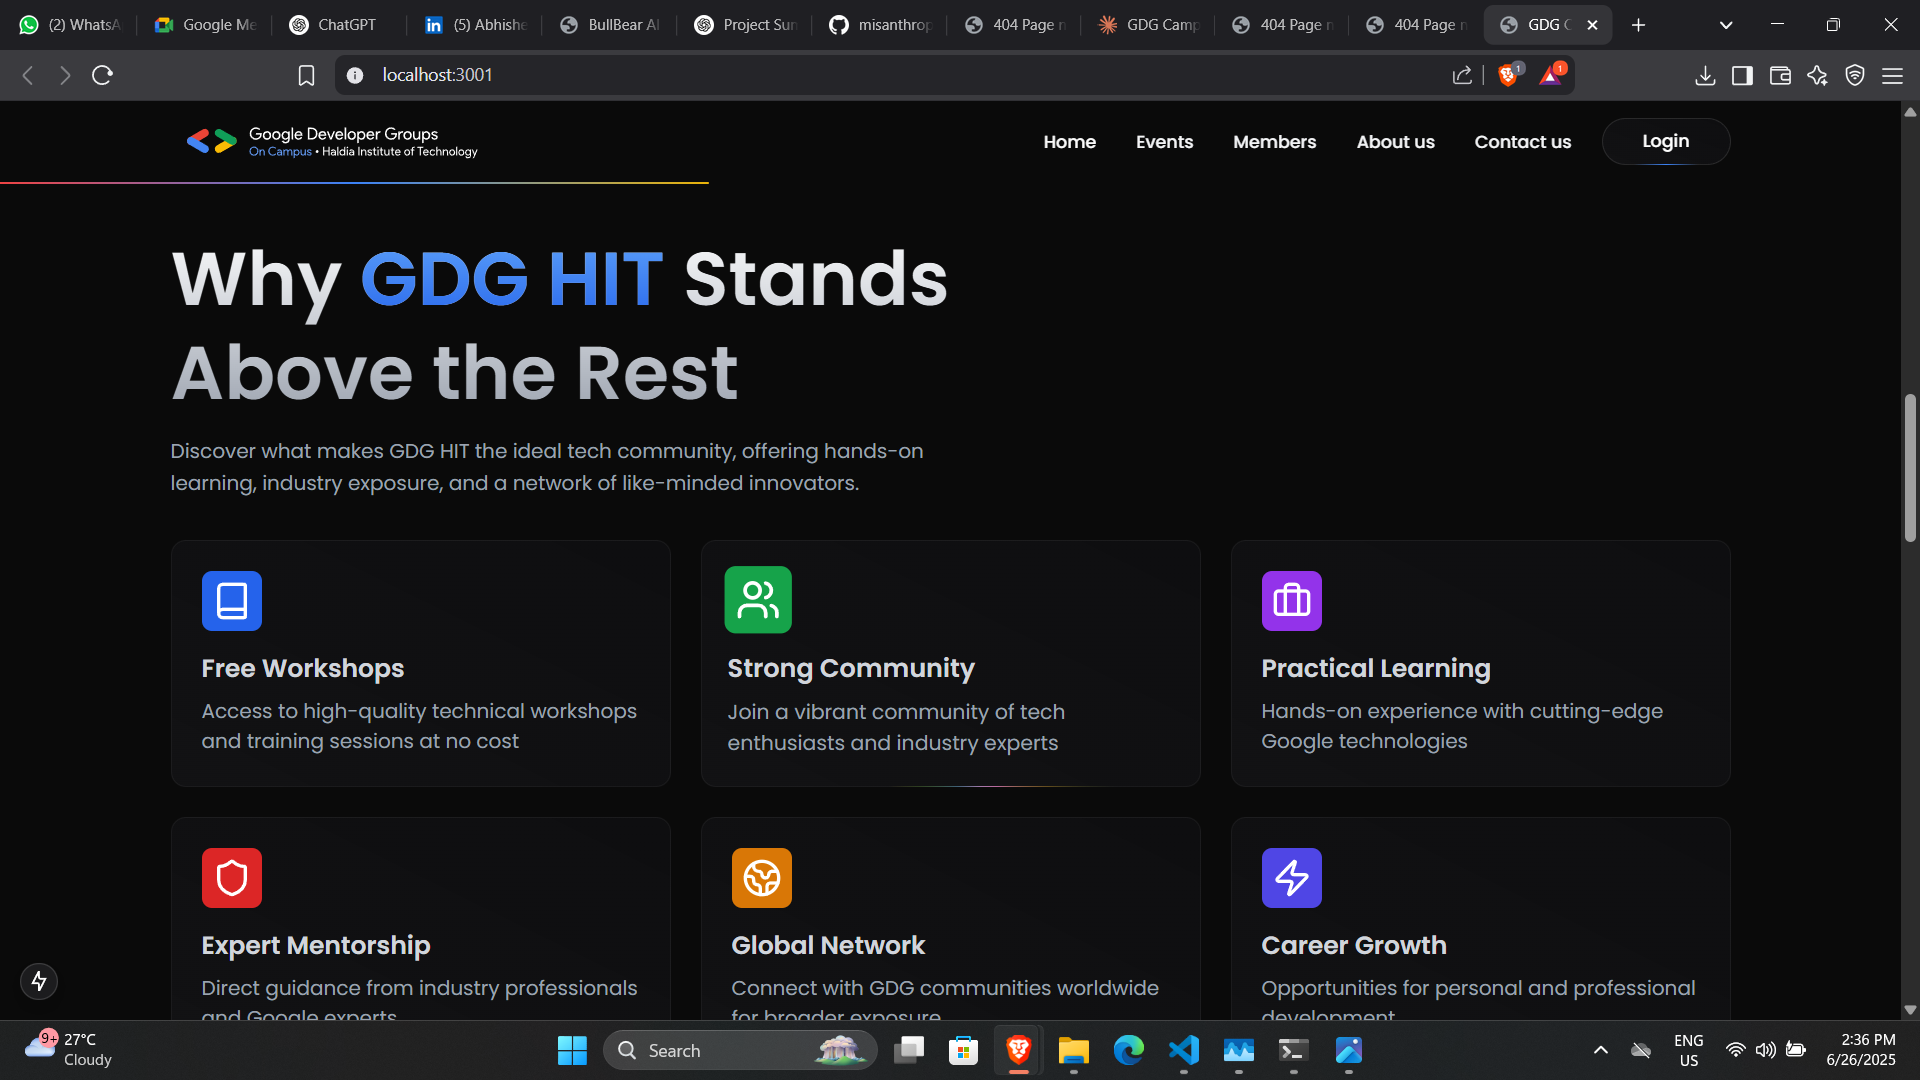Expand the tab search dropdown
The height and width of the screenshot is (1080, 1920).
[x=1726, y=25]
